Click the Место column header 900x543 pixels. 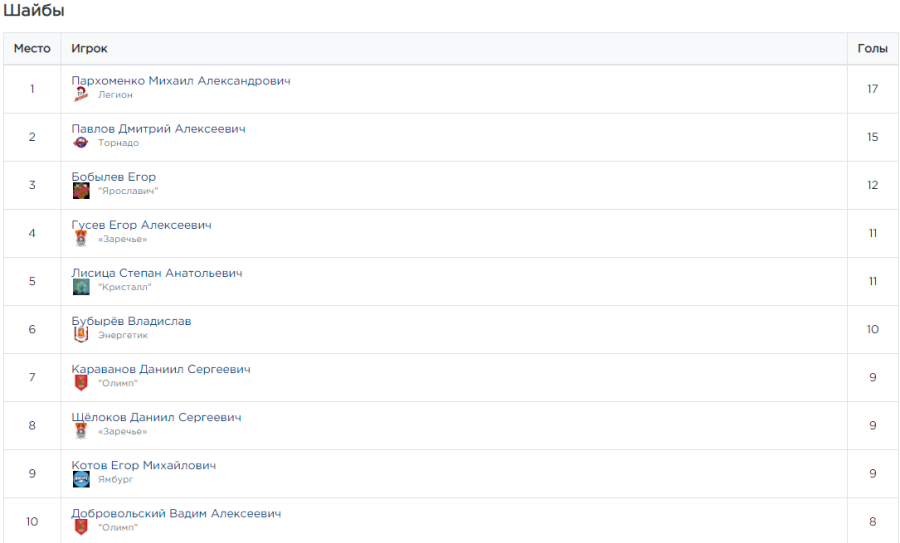pyautogui.click(x=32, y=49)
